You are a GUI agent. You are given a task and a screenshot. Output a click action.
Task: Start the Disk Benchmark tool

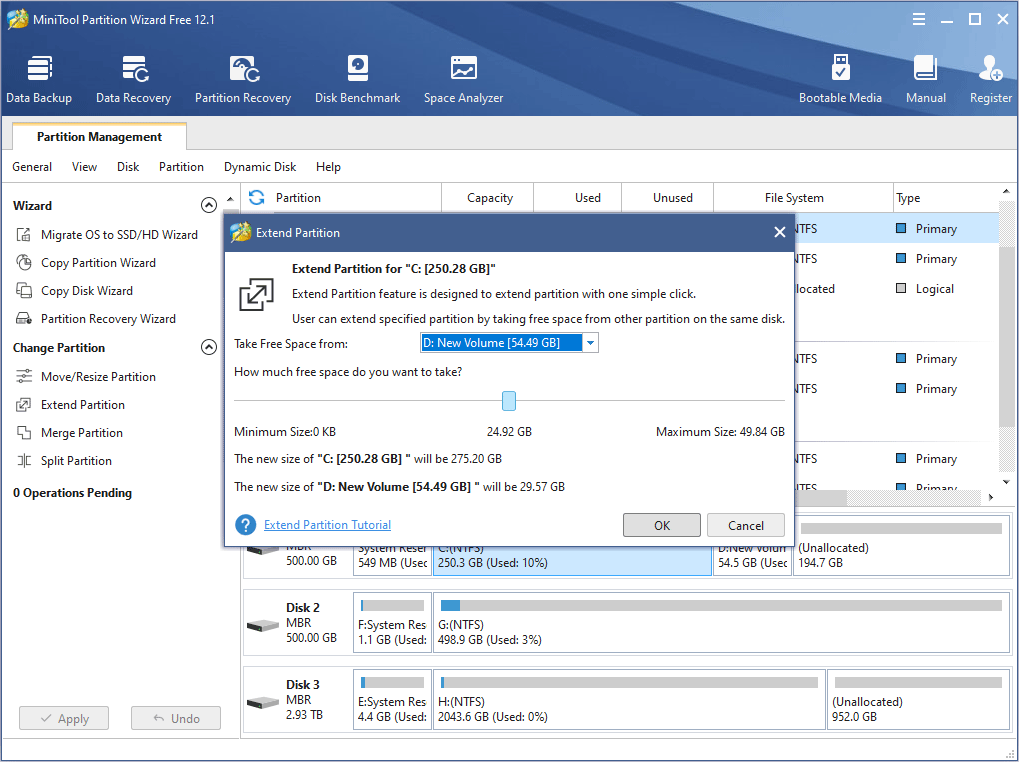pos(357,79)
